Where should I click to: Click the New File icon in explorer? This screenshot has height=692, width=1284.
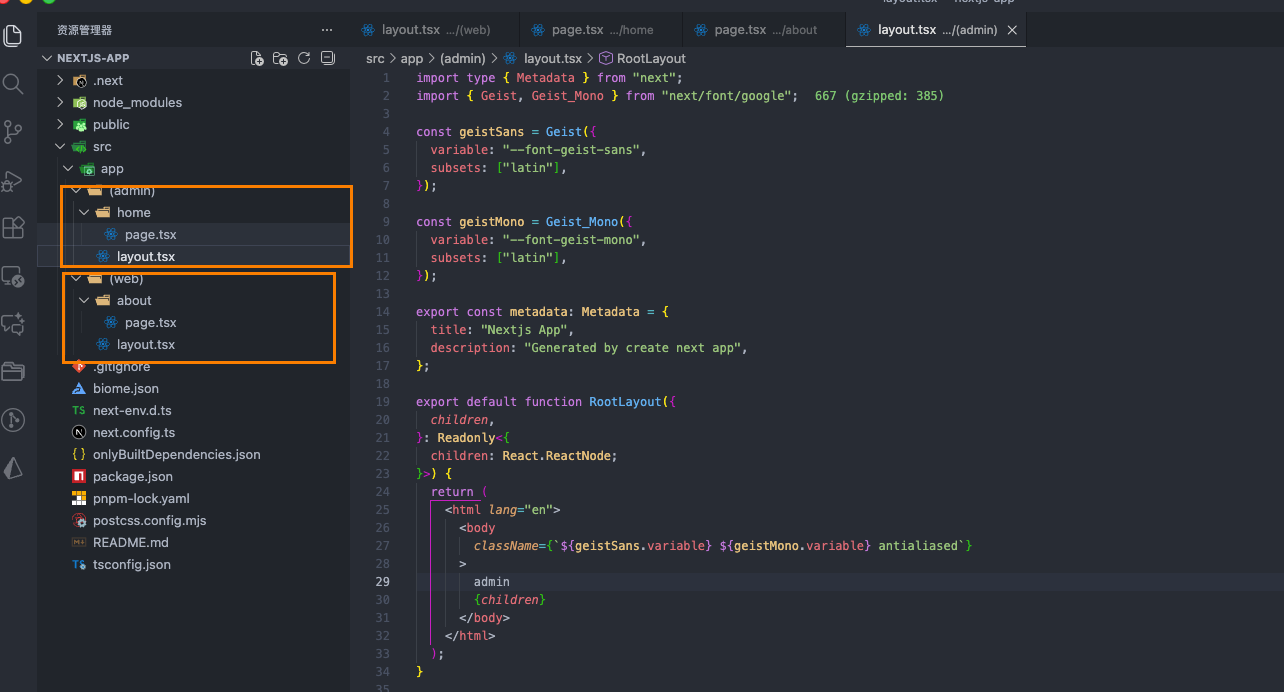pos(257,59)
